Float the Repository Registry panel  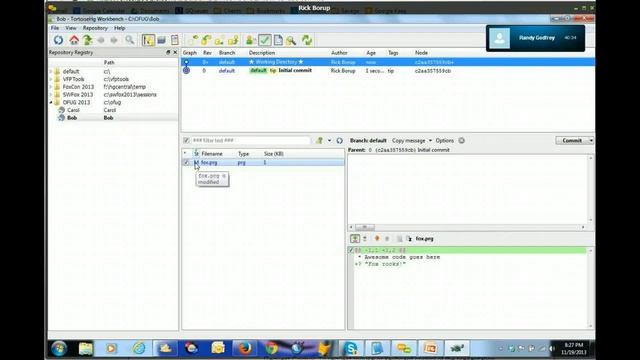point(168,52)
